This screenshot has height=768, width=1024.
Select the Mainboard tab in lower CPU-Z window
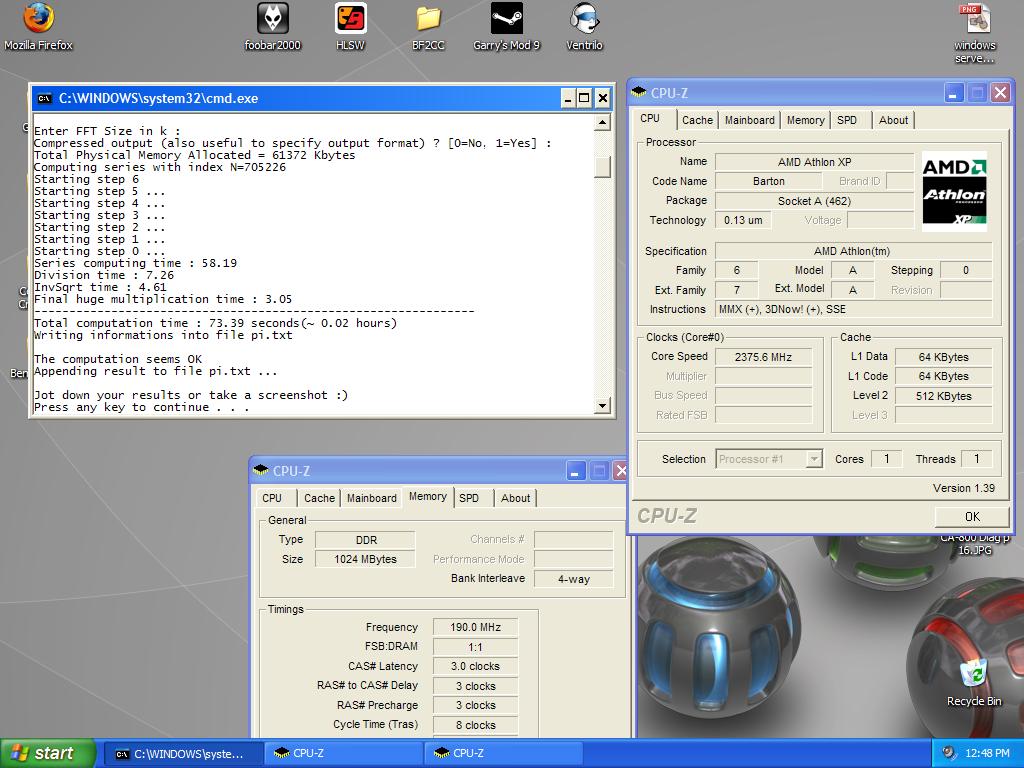coord(371,498)
